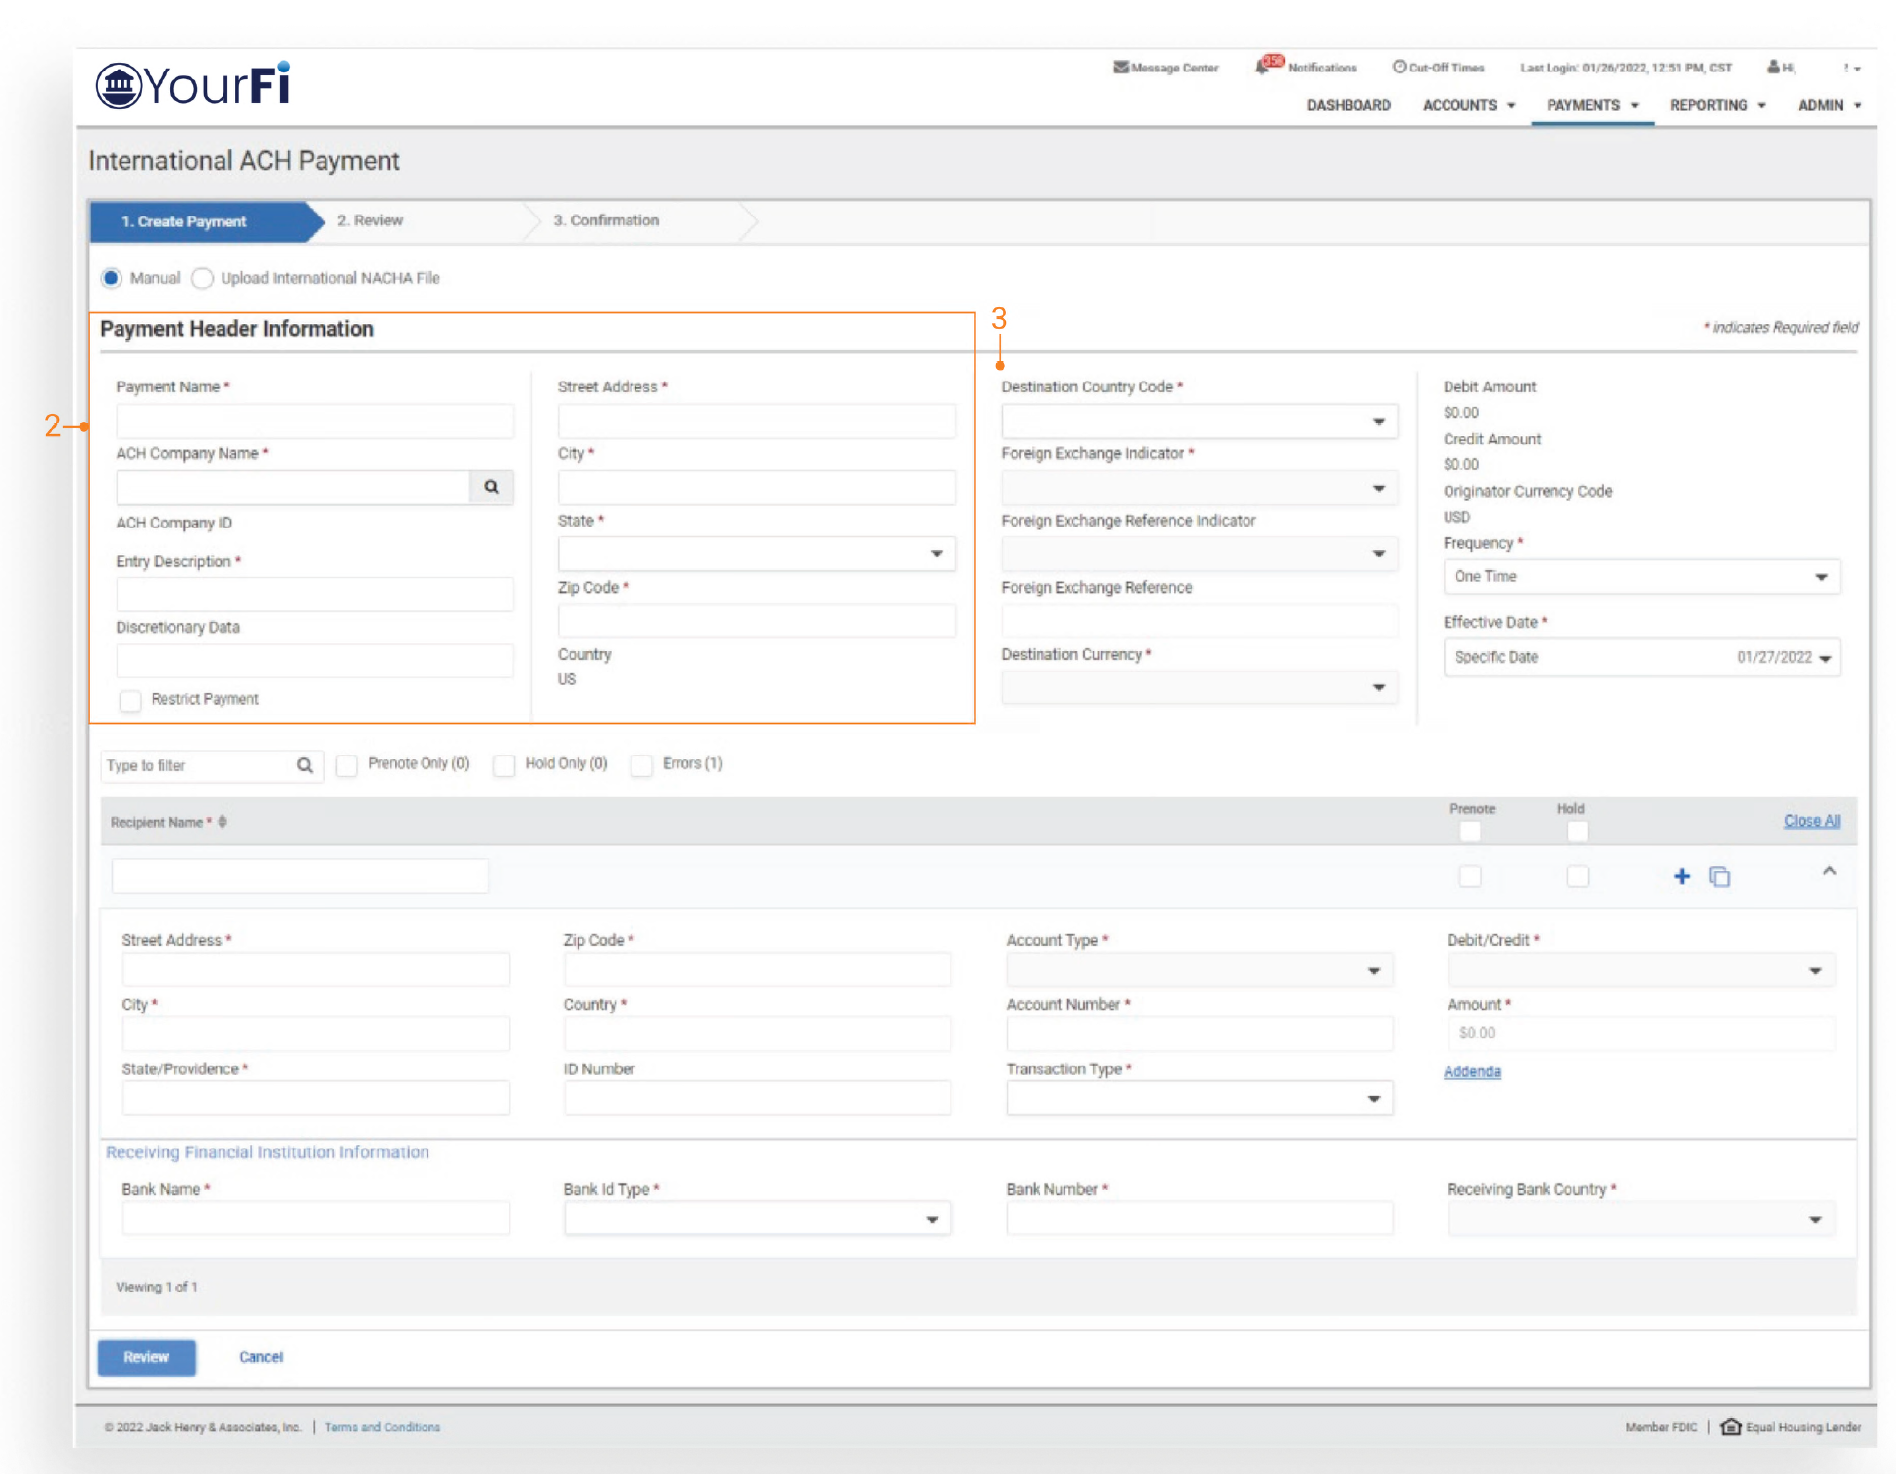Click the ACH Company Name search magnifier icon
This screenshot has height=1474, width=1896.
click(491, 487)
